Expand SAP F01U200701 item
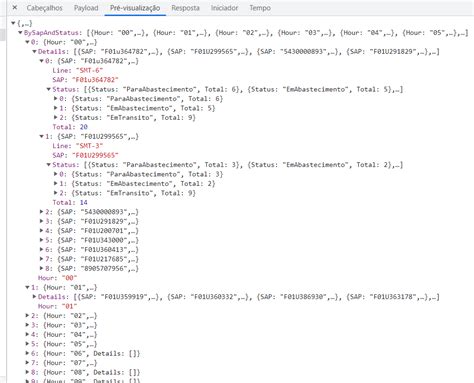The height and width of the screenshot is (383, 474). pyautogui.click(x=42, y=230)
